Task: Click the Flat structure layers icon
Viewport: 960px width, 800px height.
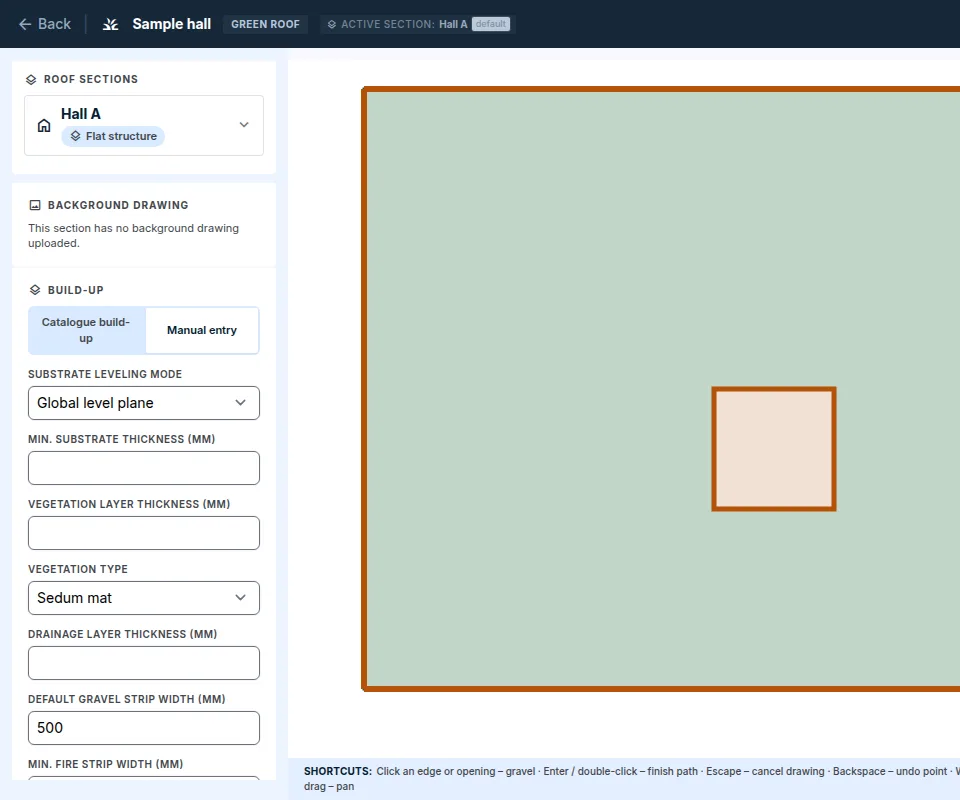Action: coord(75,136)
